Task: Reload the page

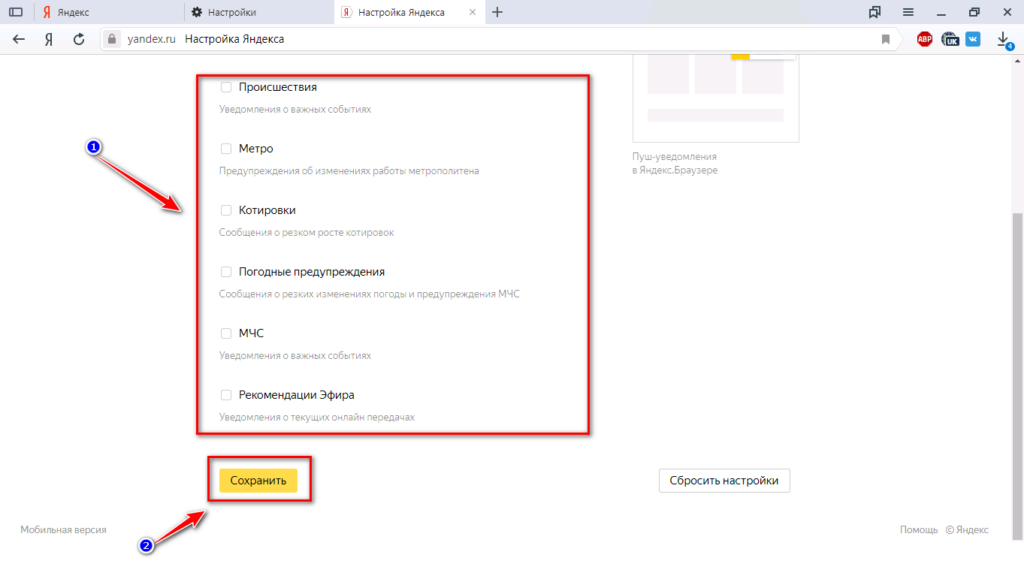Action: click(78, 39)
